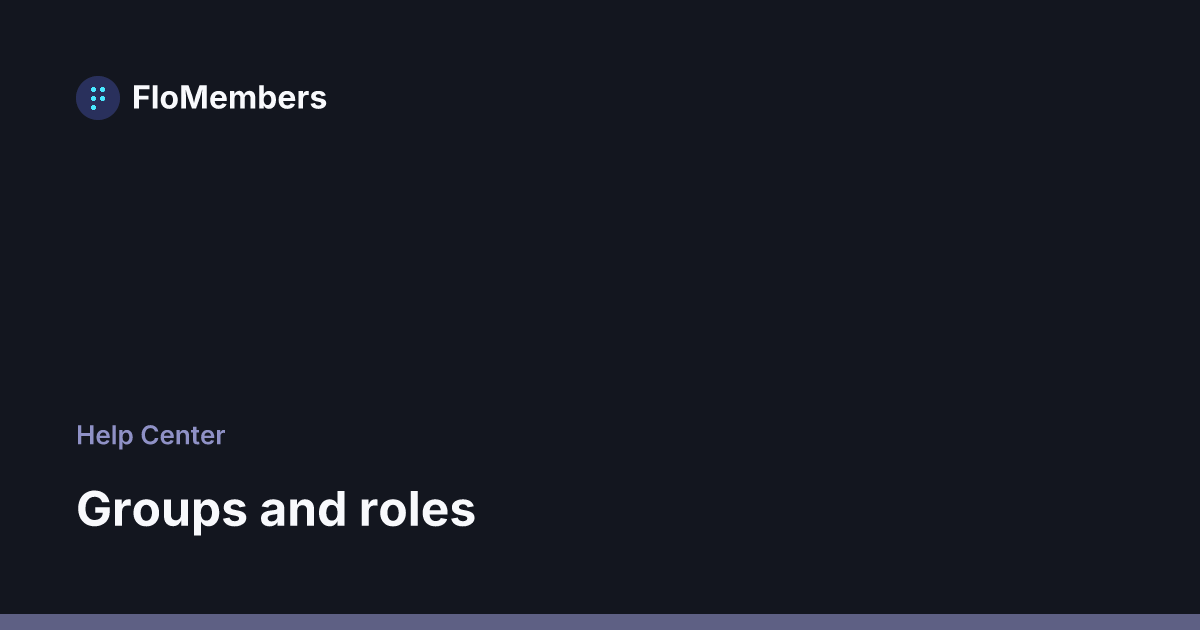Click the word "Help" above the title
1200x630 pixels.
pos(104,435)
